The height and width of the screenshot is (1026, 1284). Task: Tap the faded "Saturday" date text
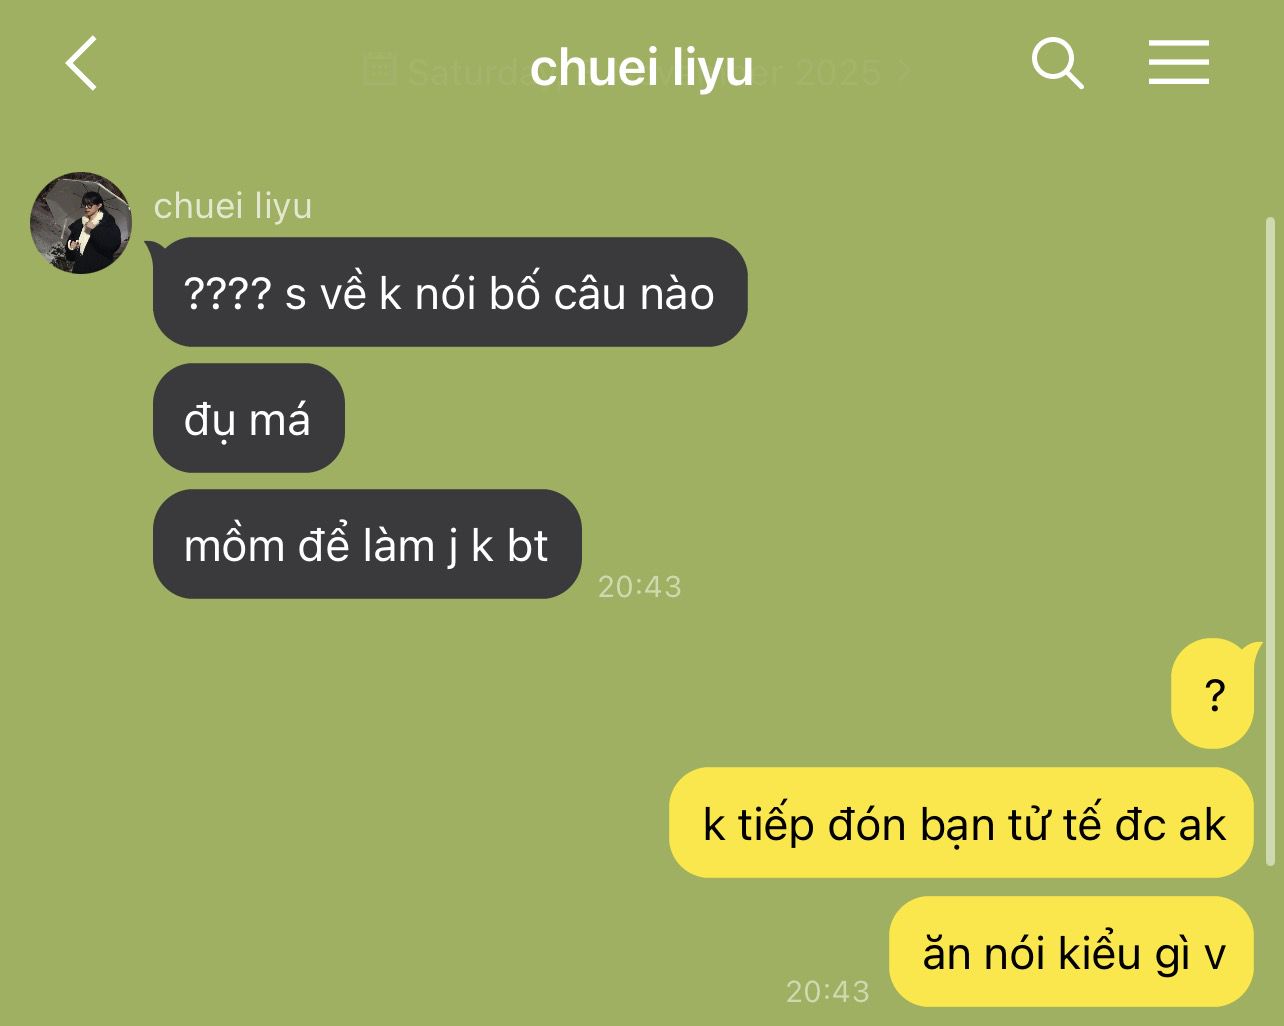pyautogui.click(x=468, y=72)
